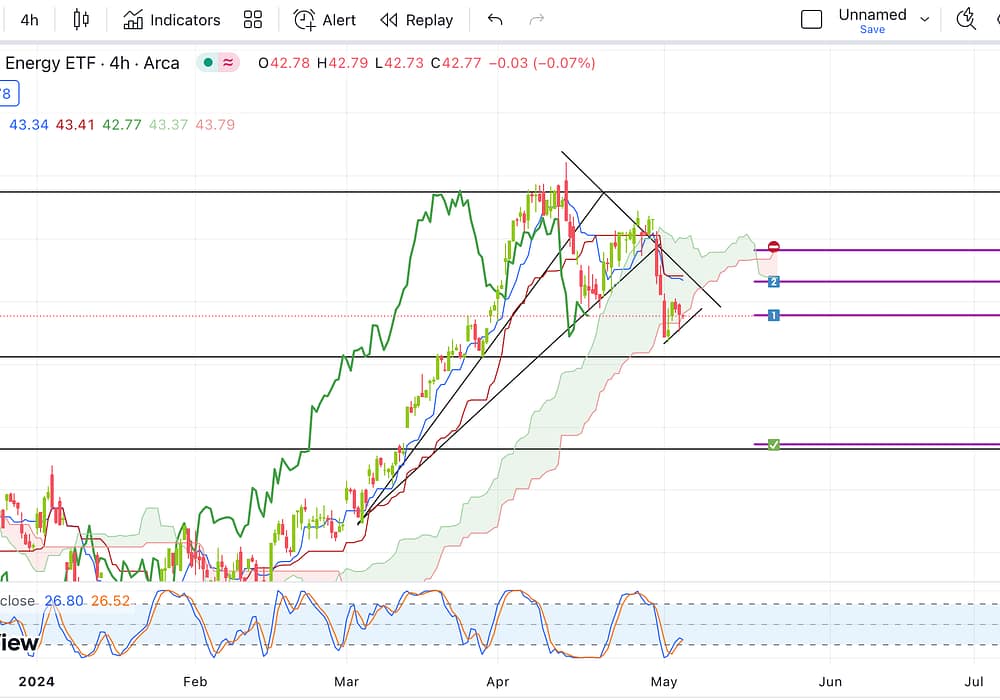This screenshot has height=700, width=1000.
Task: Open quick search at top right
Action: pos(965,19)
